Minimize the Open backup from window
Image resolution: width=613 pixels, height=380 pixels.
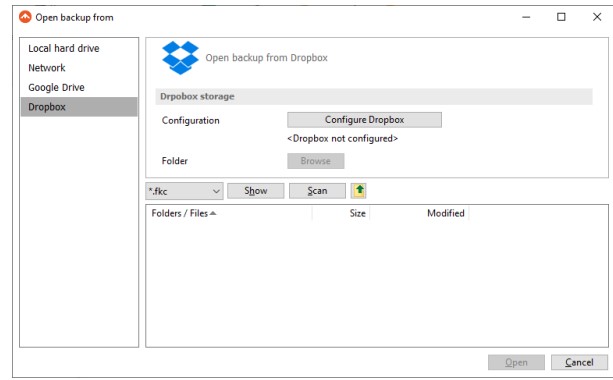(526, 17)
